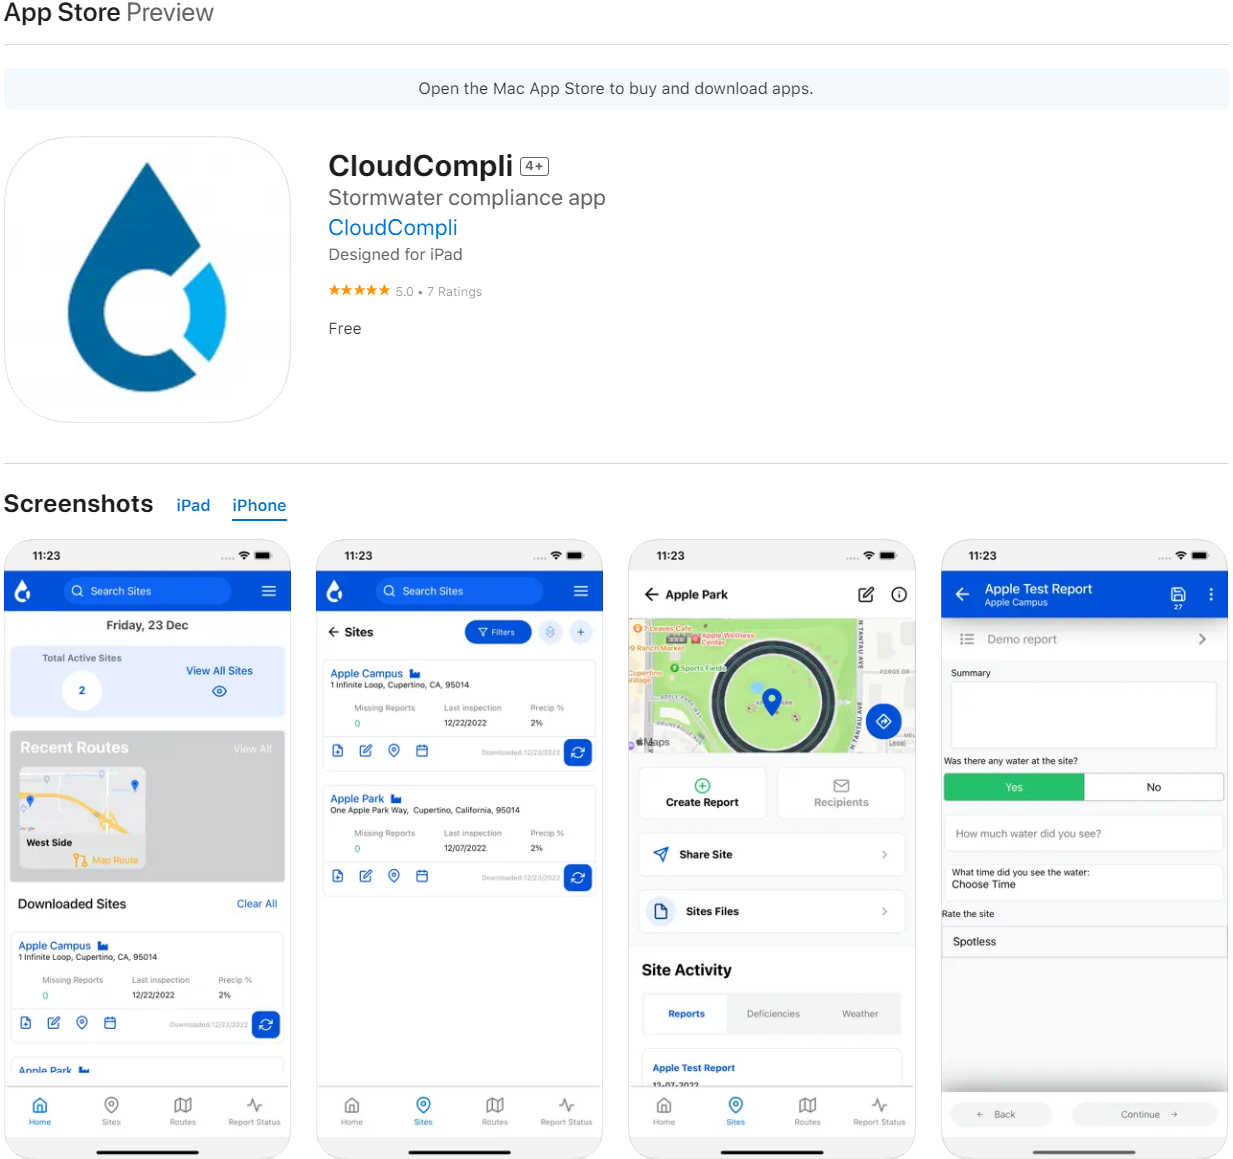The image size is (1233, 1159).
Task: Open Apple Park site in Sites list
Action: [x=357, y=799]
